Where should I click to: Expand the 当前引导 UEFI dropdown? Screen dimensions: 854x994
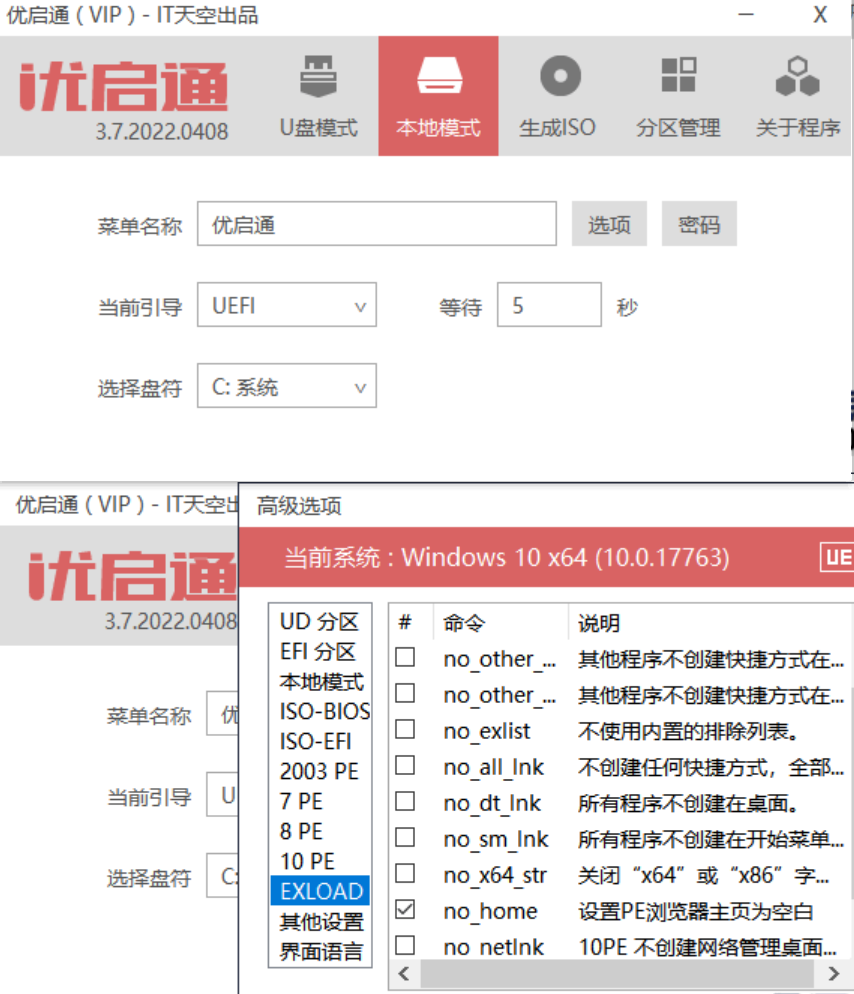[x=286, y=306]
